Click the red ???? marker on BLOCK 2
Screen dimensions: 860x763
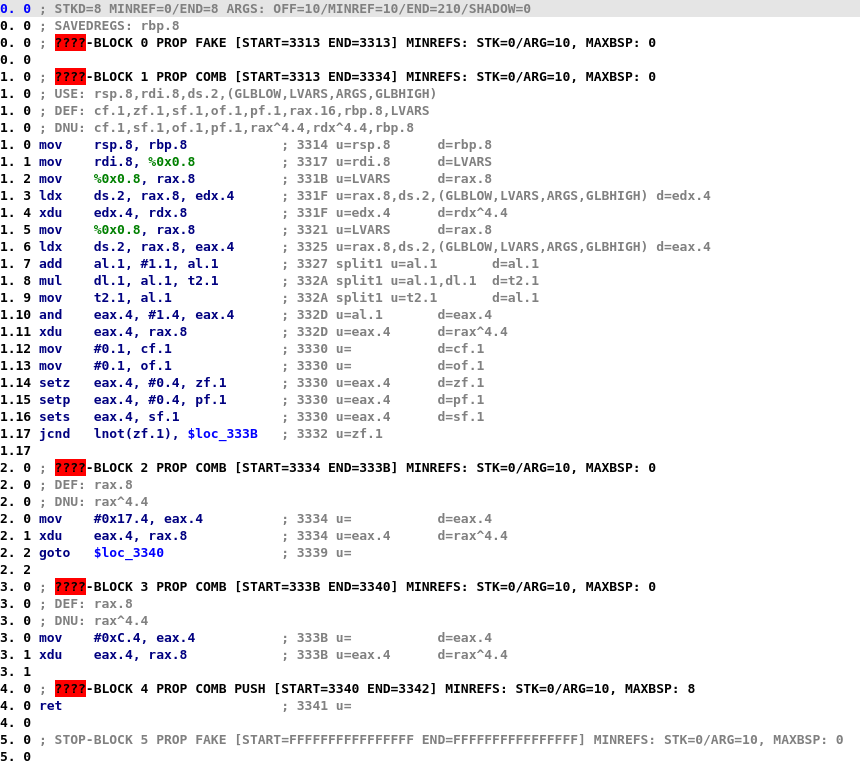(x=69, y=467)
